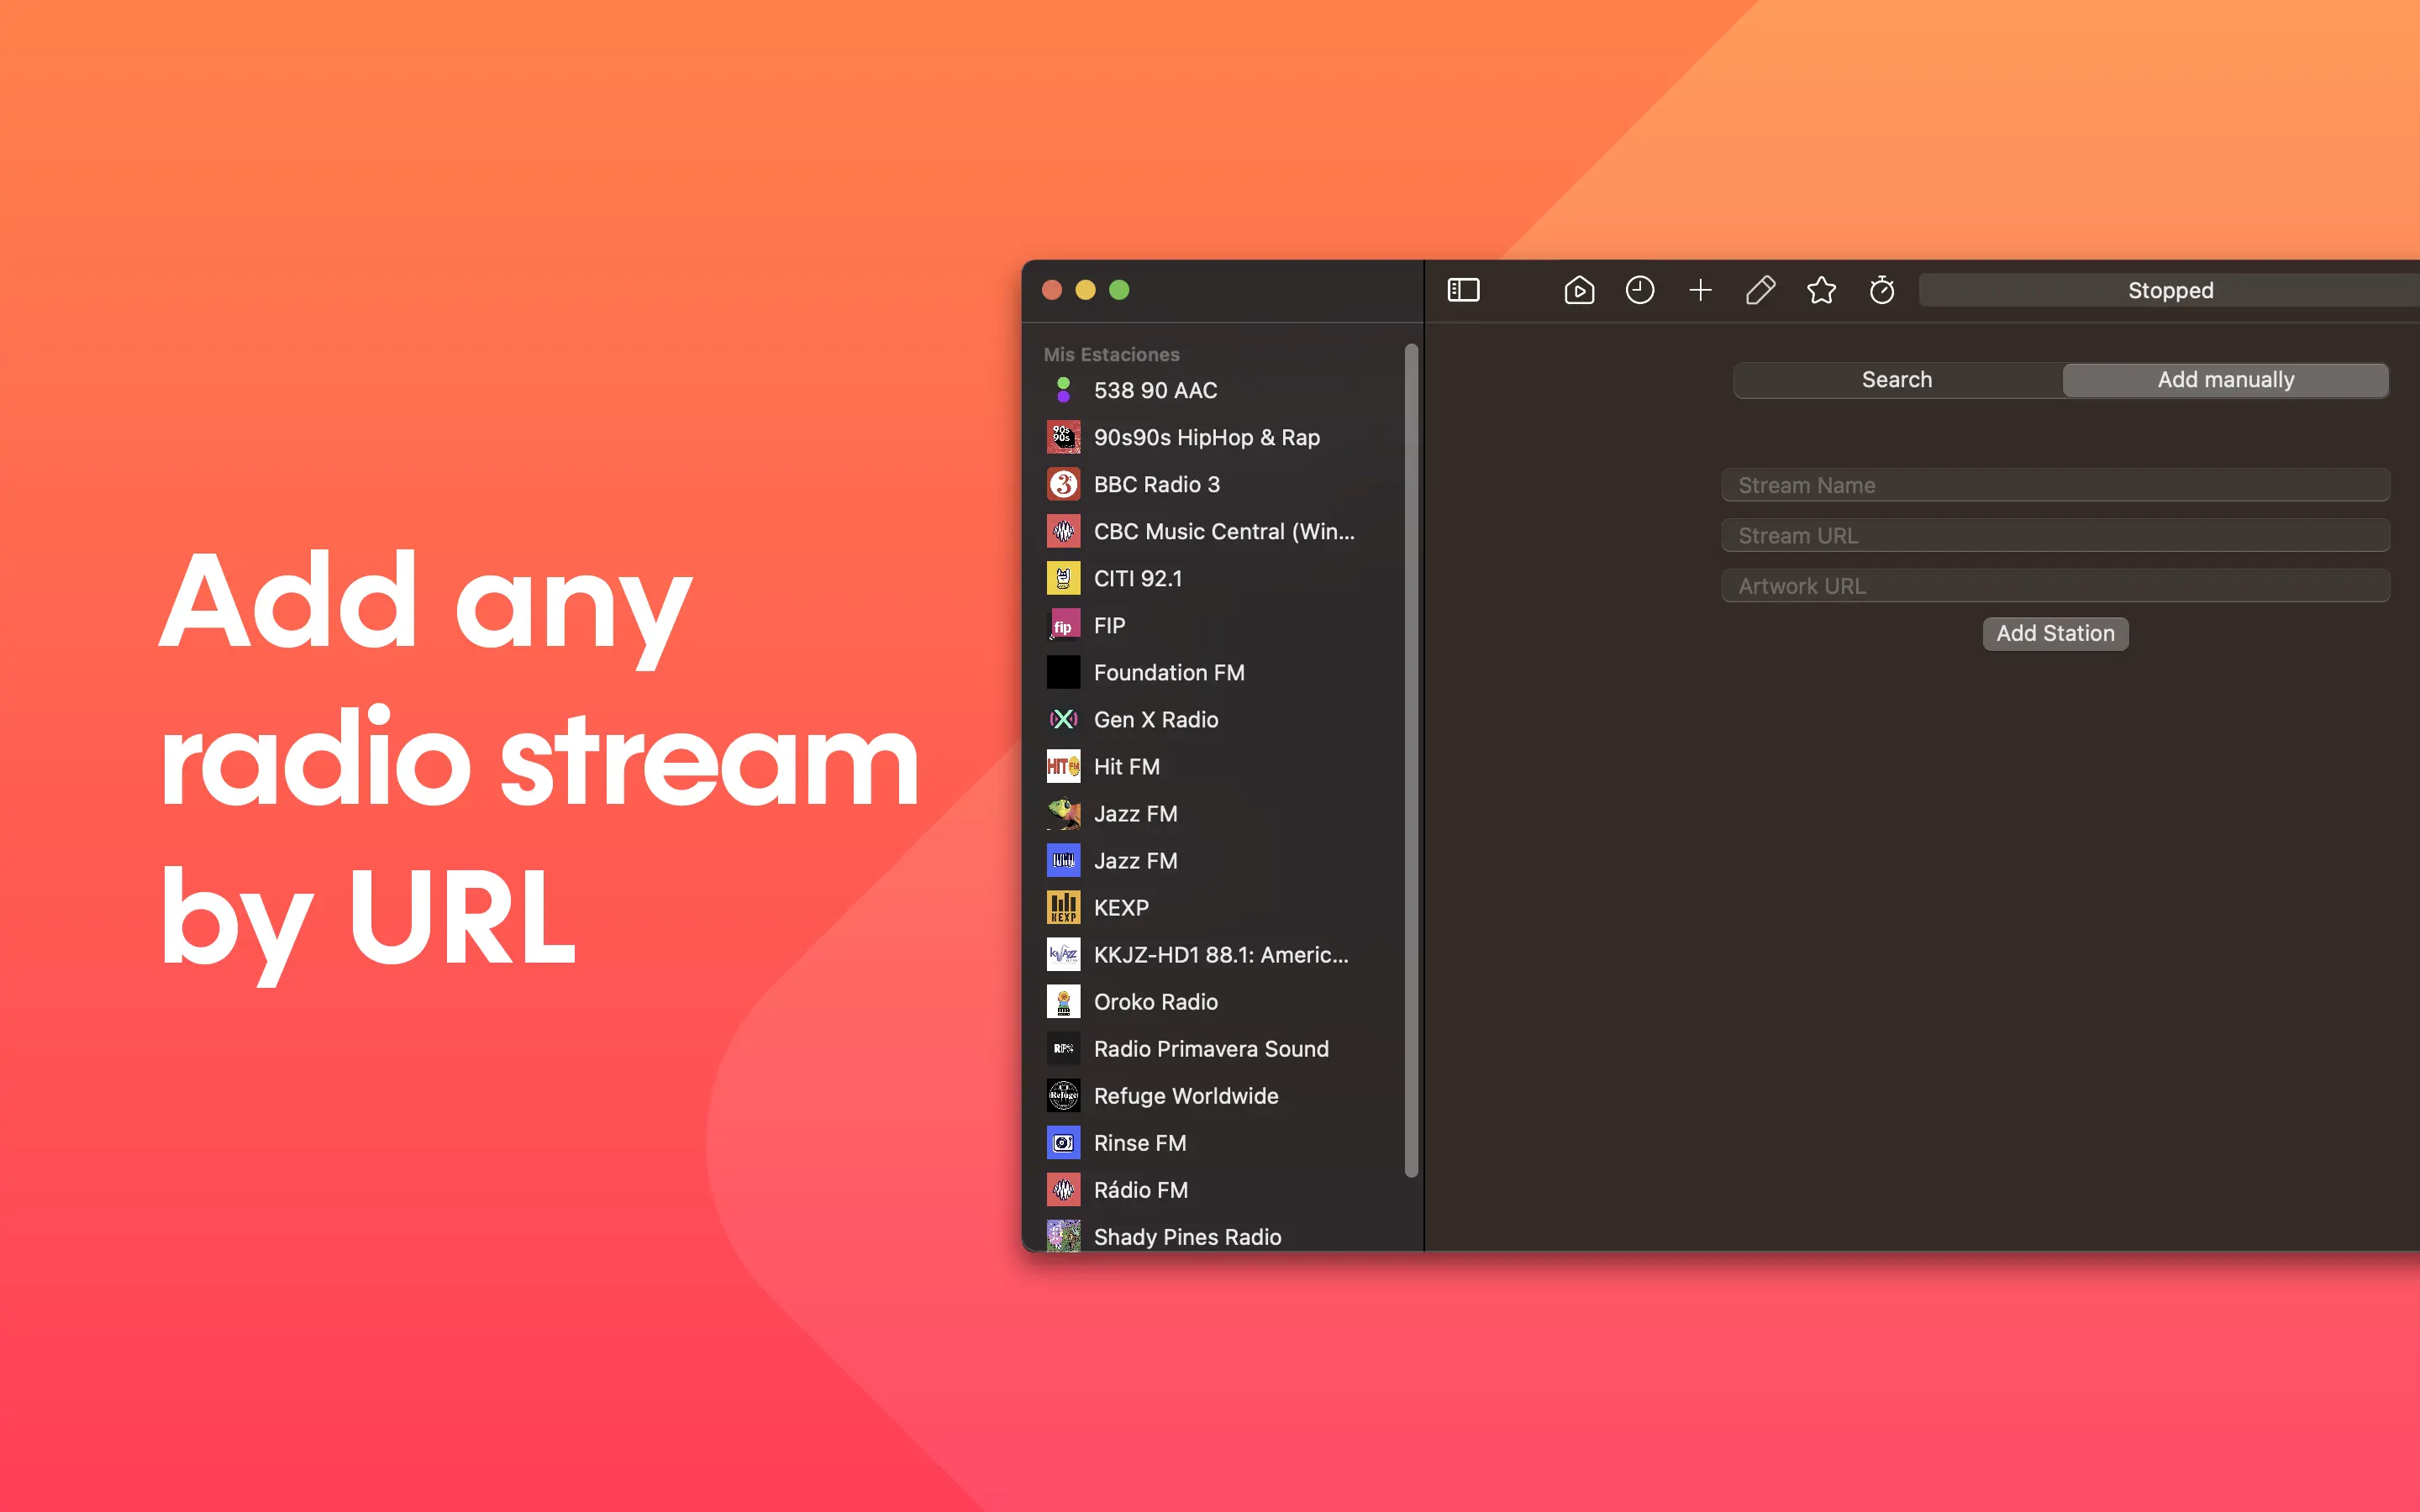2420x1512 pixels.
Task: Toggle the sidebar panel icon
Action: click(x=1463, y=290)
